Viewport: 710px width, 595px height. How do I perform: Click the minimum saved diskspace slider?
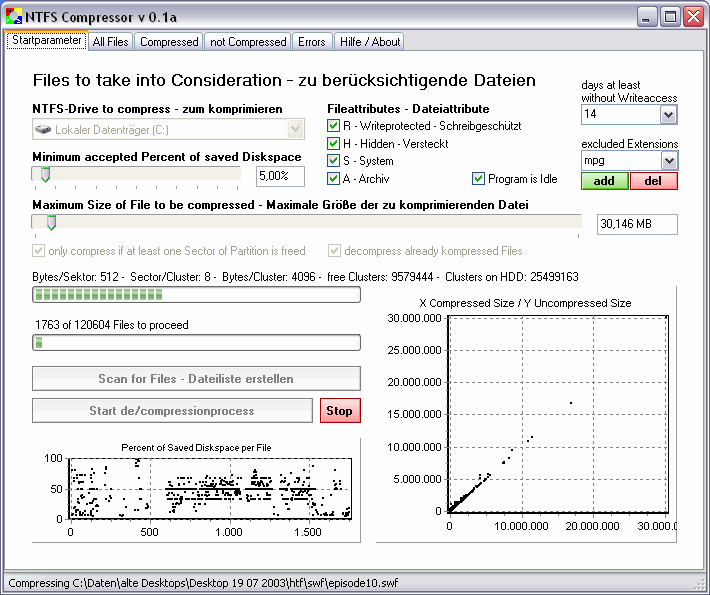pyautogui.click(x=44, y=175)
